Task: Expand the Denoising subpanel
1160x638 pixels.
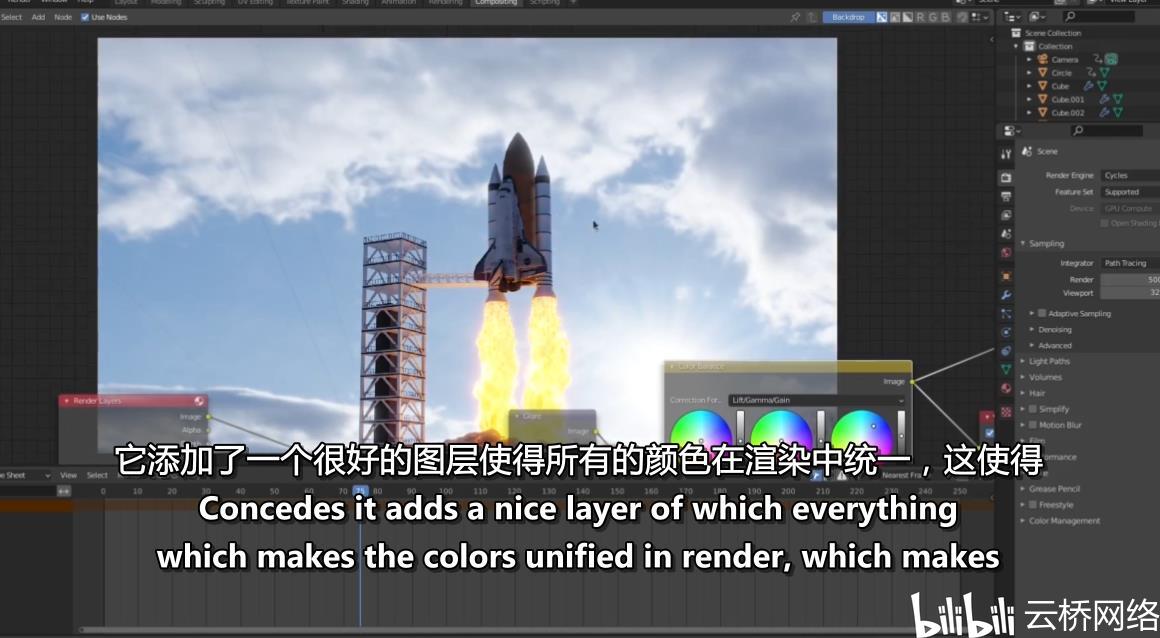Action: coord(1031,329)
